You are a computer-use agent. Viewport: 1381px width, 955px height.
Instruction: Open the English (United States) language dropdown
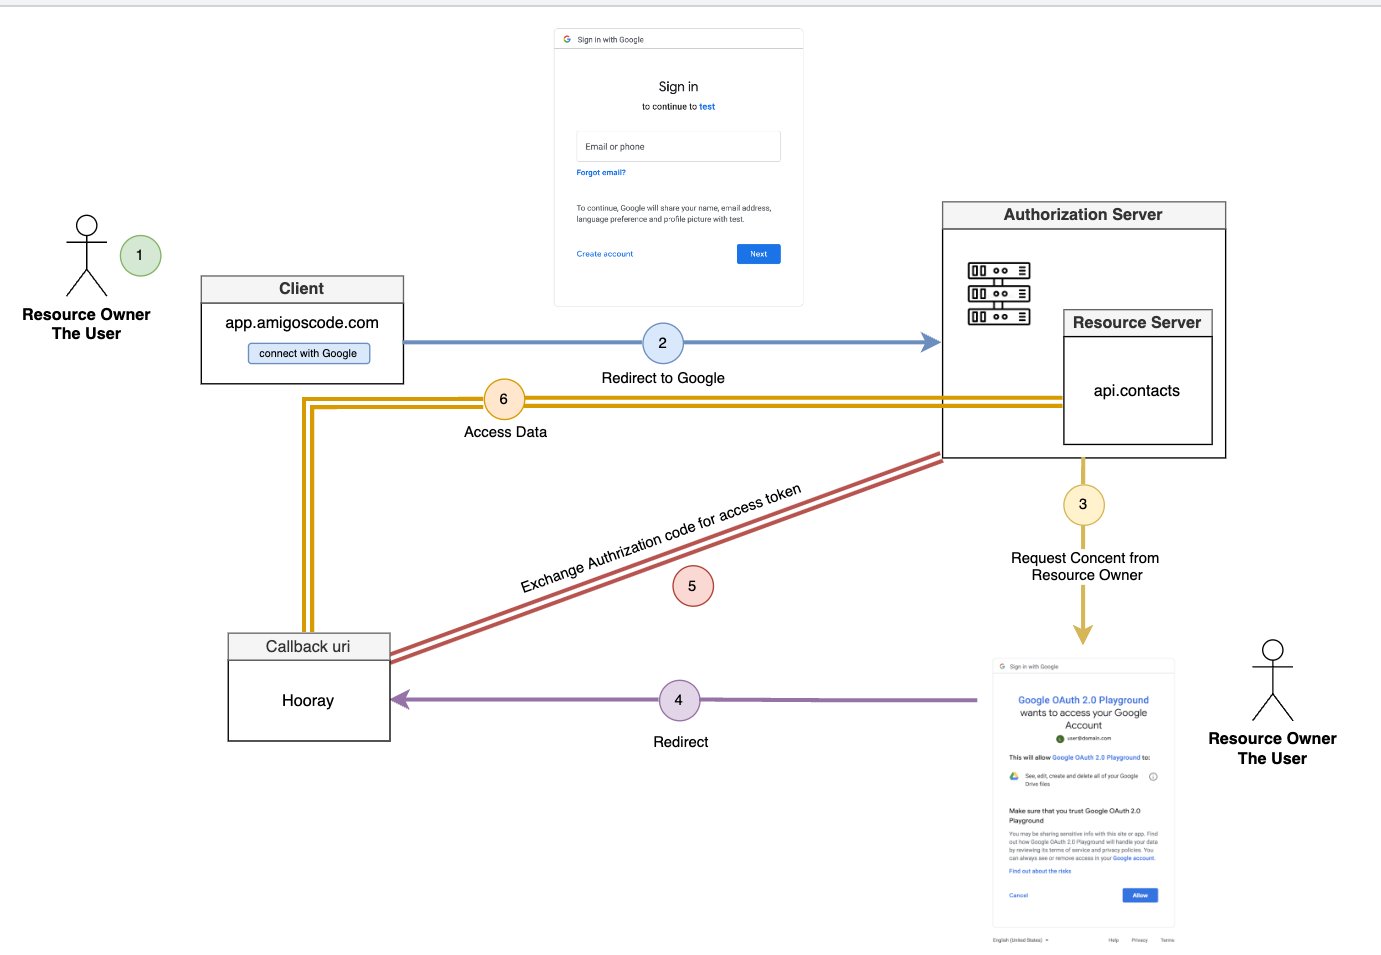click(1020, 940)
